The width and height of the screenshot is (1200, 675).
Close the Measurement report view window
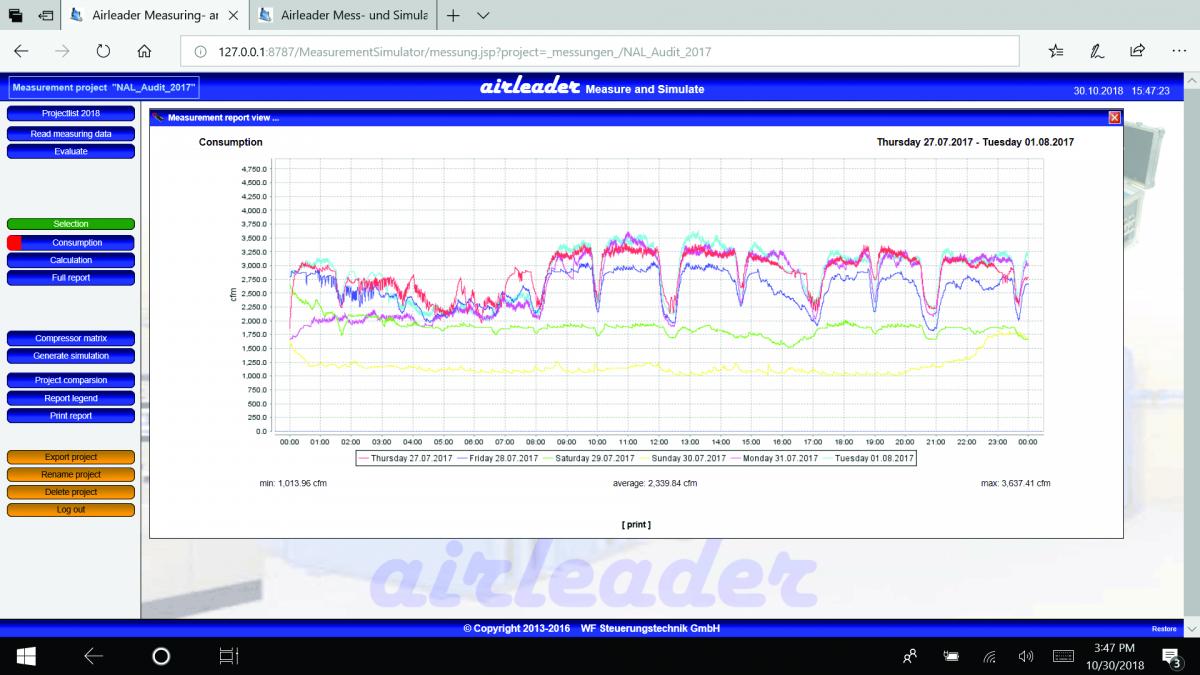click(1115, 117)
